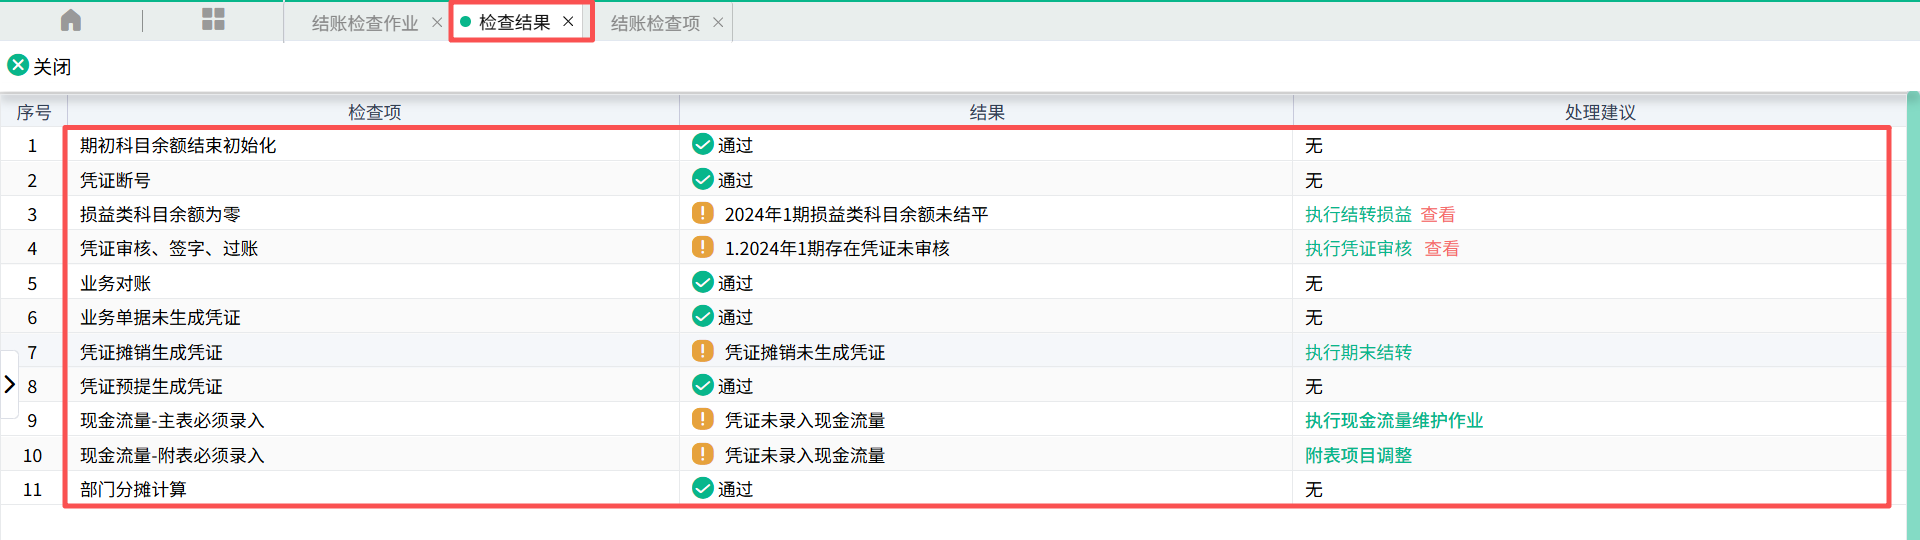Close the 检查结果 tab
Viewport: 1920px width, 540px height.
coord(568,22)
